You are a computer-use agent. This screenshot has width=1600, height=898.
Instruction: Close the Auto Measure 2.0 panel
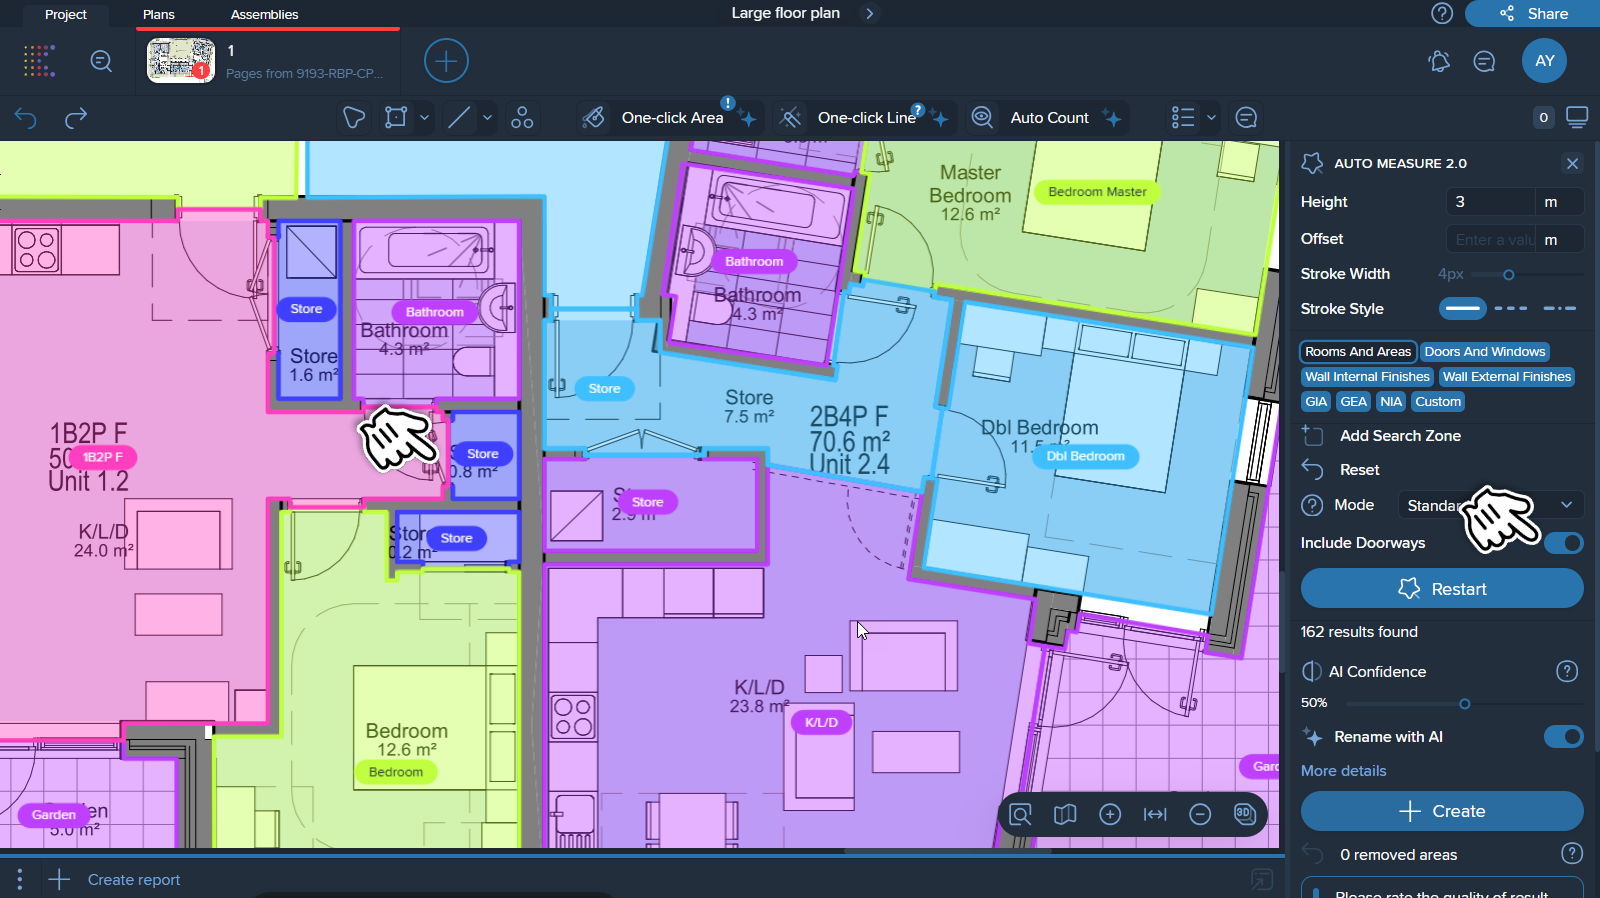pyautogui.click(x=1572, y=163)
